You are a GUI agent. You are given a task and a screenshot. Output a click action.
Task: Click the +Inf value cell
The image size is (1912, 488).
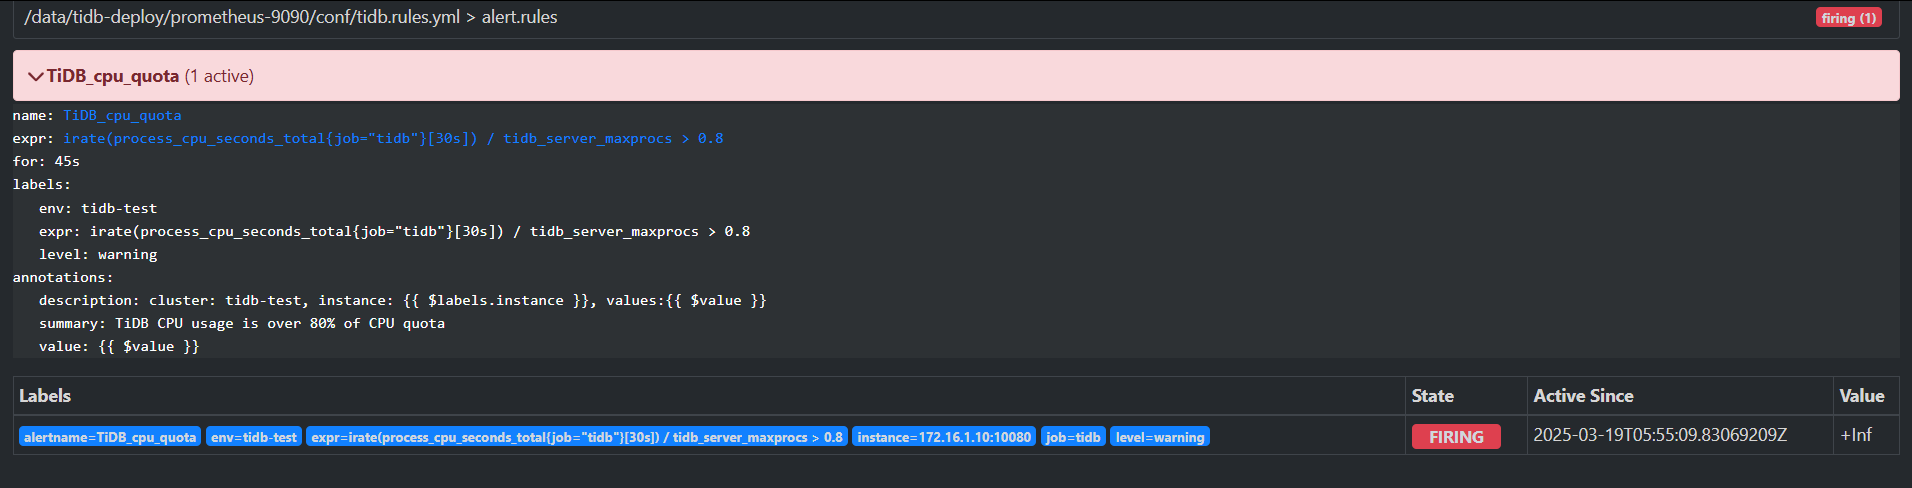click(1856, 436)
